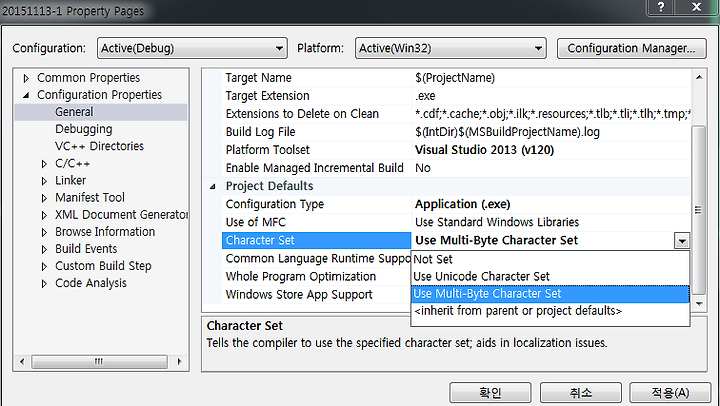Click the Target Extension property
Screen dimensions: 720x406
[x=267, y=96]
